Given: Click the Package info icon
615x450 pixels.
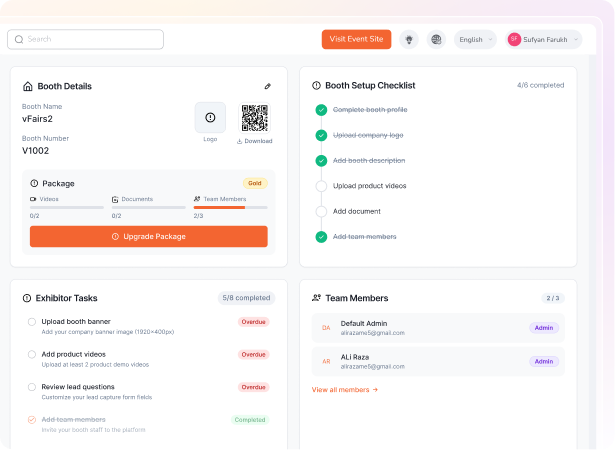Looking at the screenshot, I should (34, 183).
